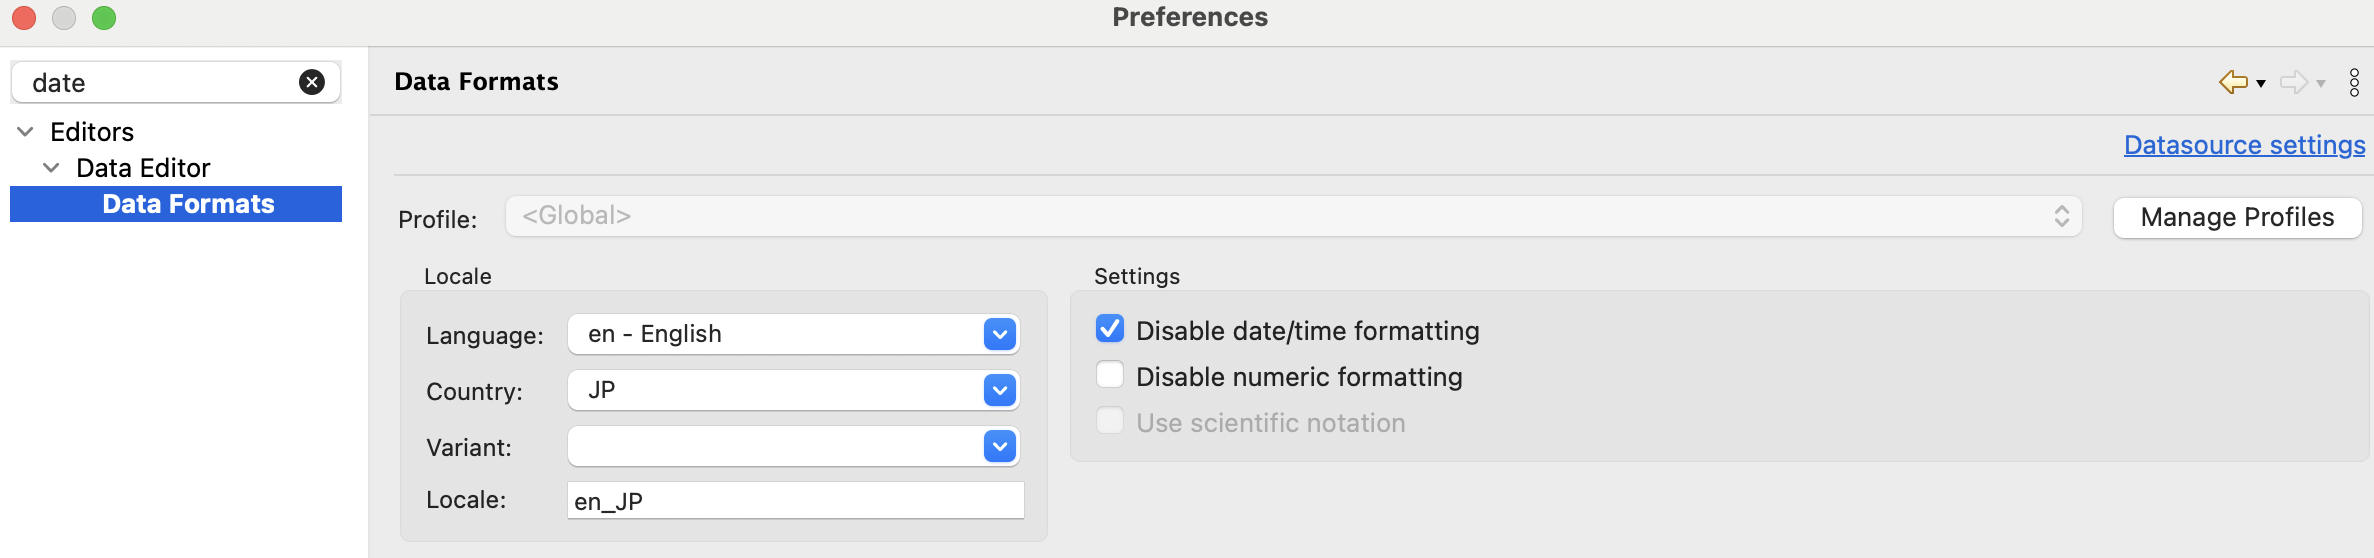Open the Language dropdown

coord(1000,334)
